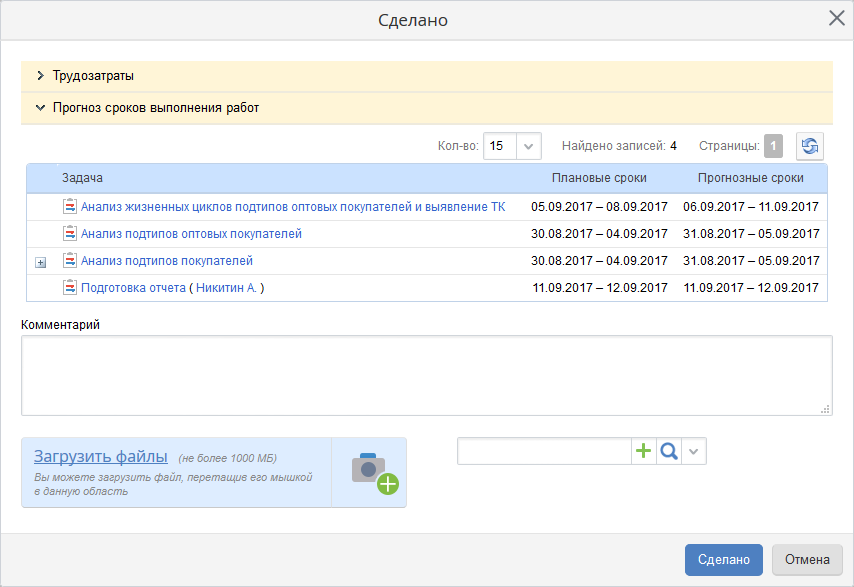Close the Сделано dialog window
The image size is (854, 587).
tap(836, 18)
